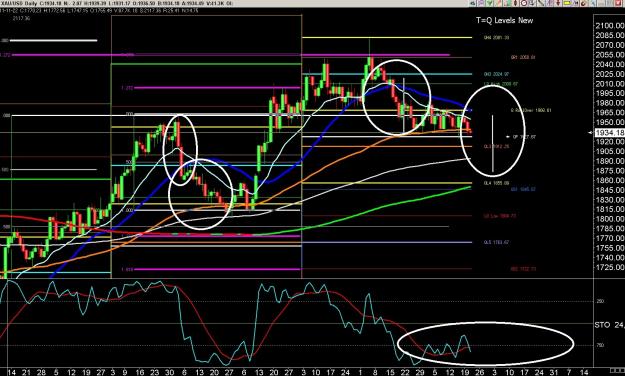Click the 1.618 Fibonacci level label

tap(127, 270)
